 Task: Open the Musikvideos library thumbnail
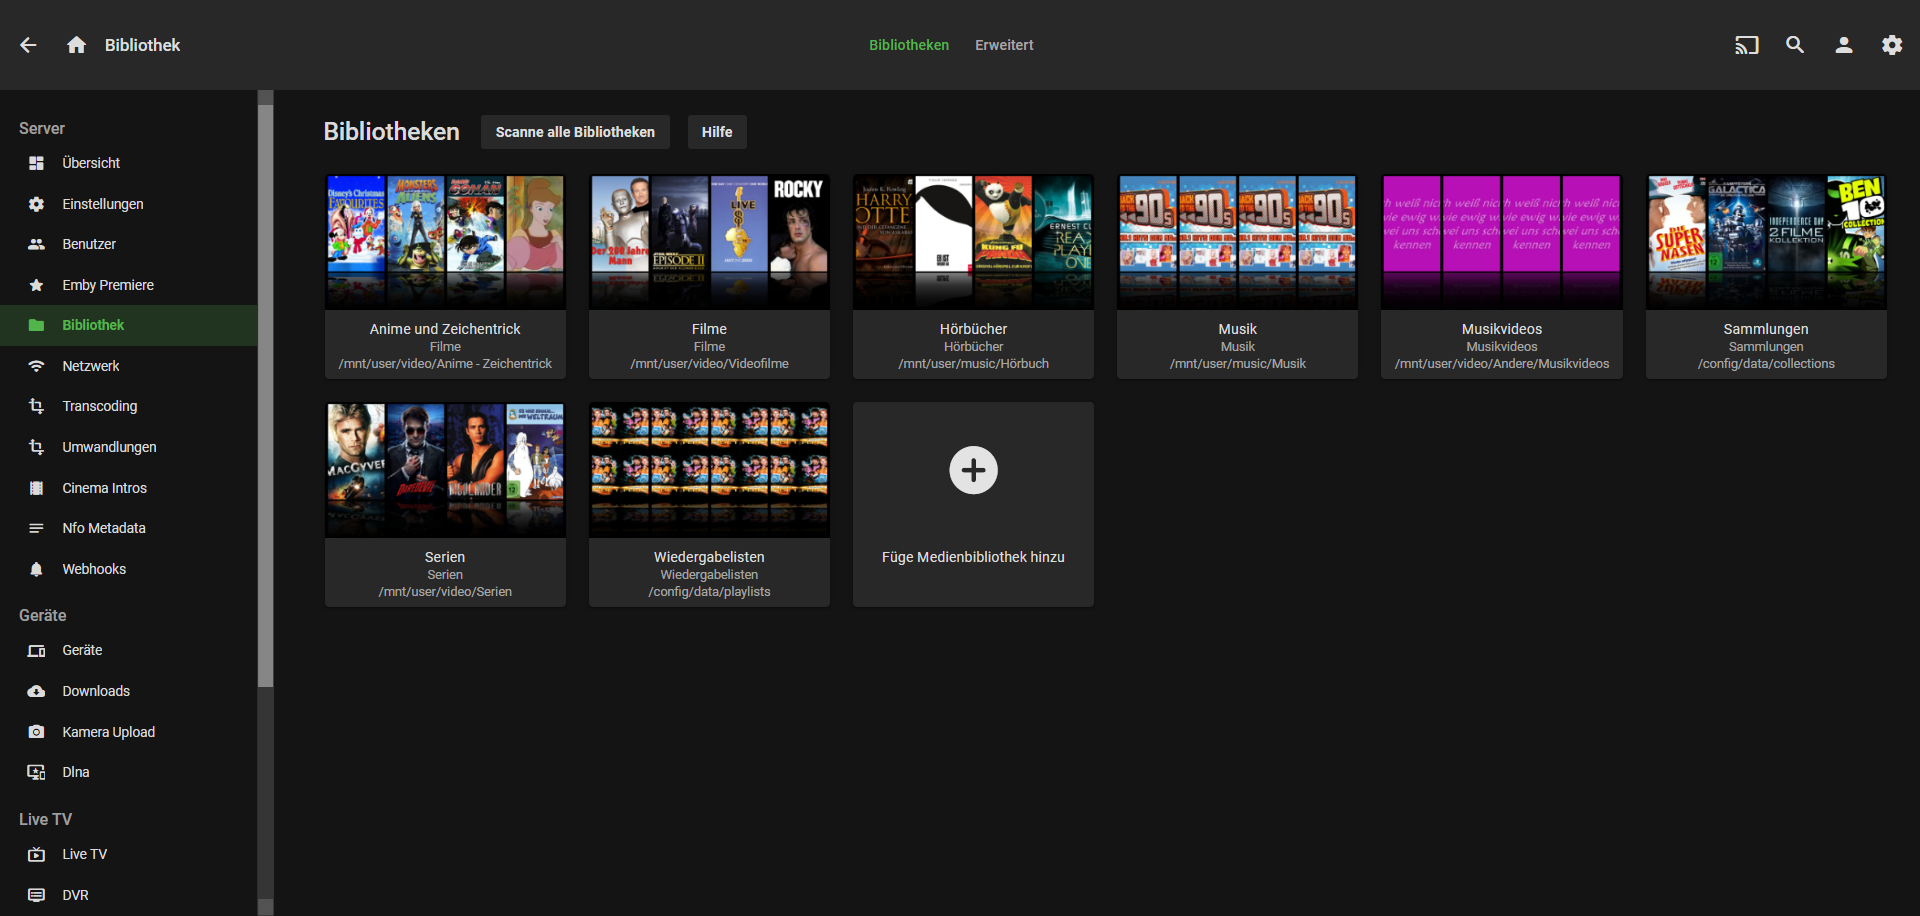click(x=1501, y=242)
